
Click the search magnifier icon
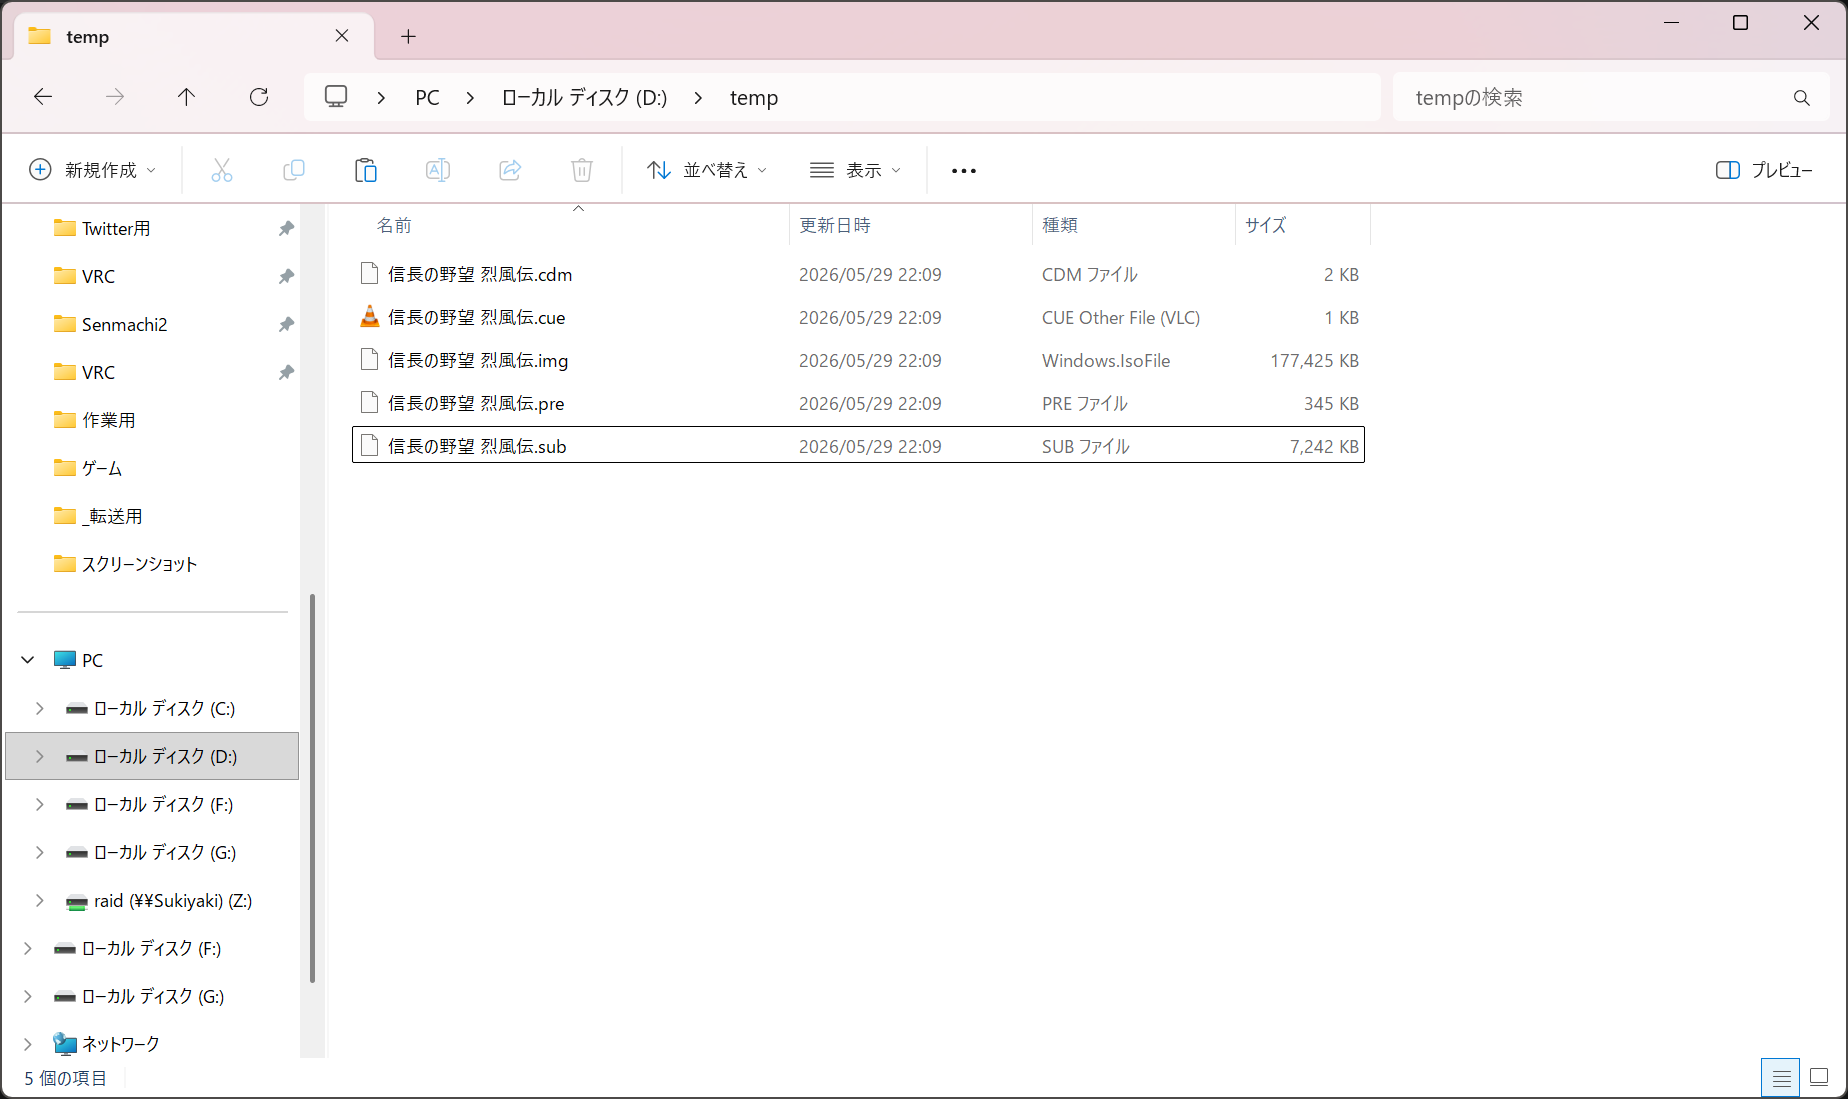coord(1802,98)
